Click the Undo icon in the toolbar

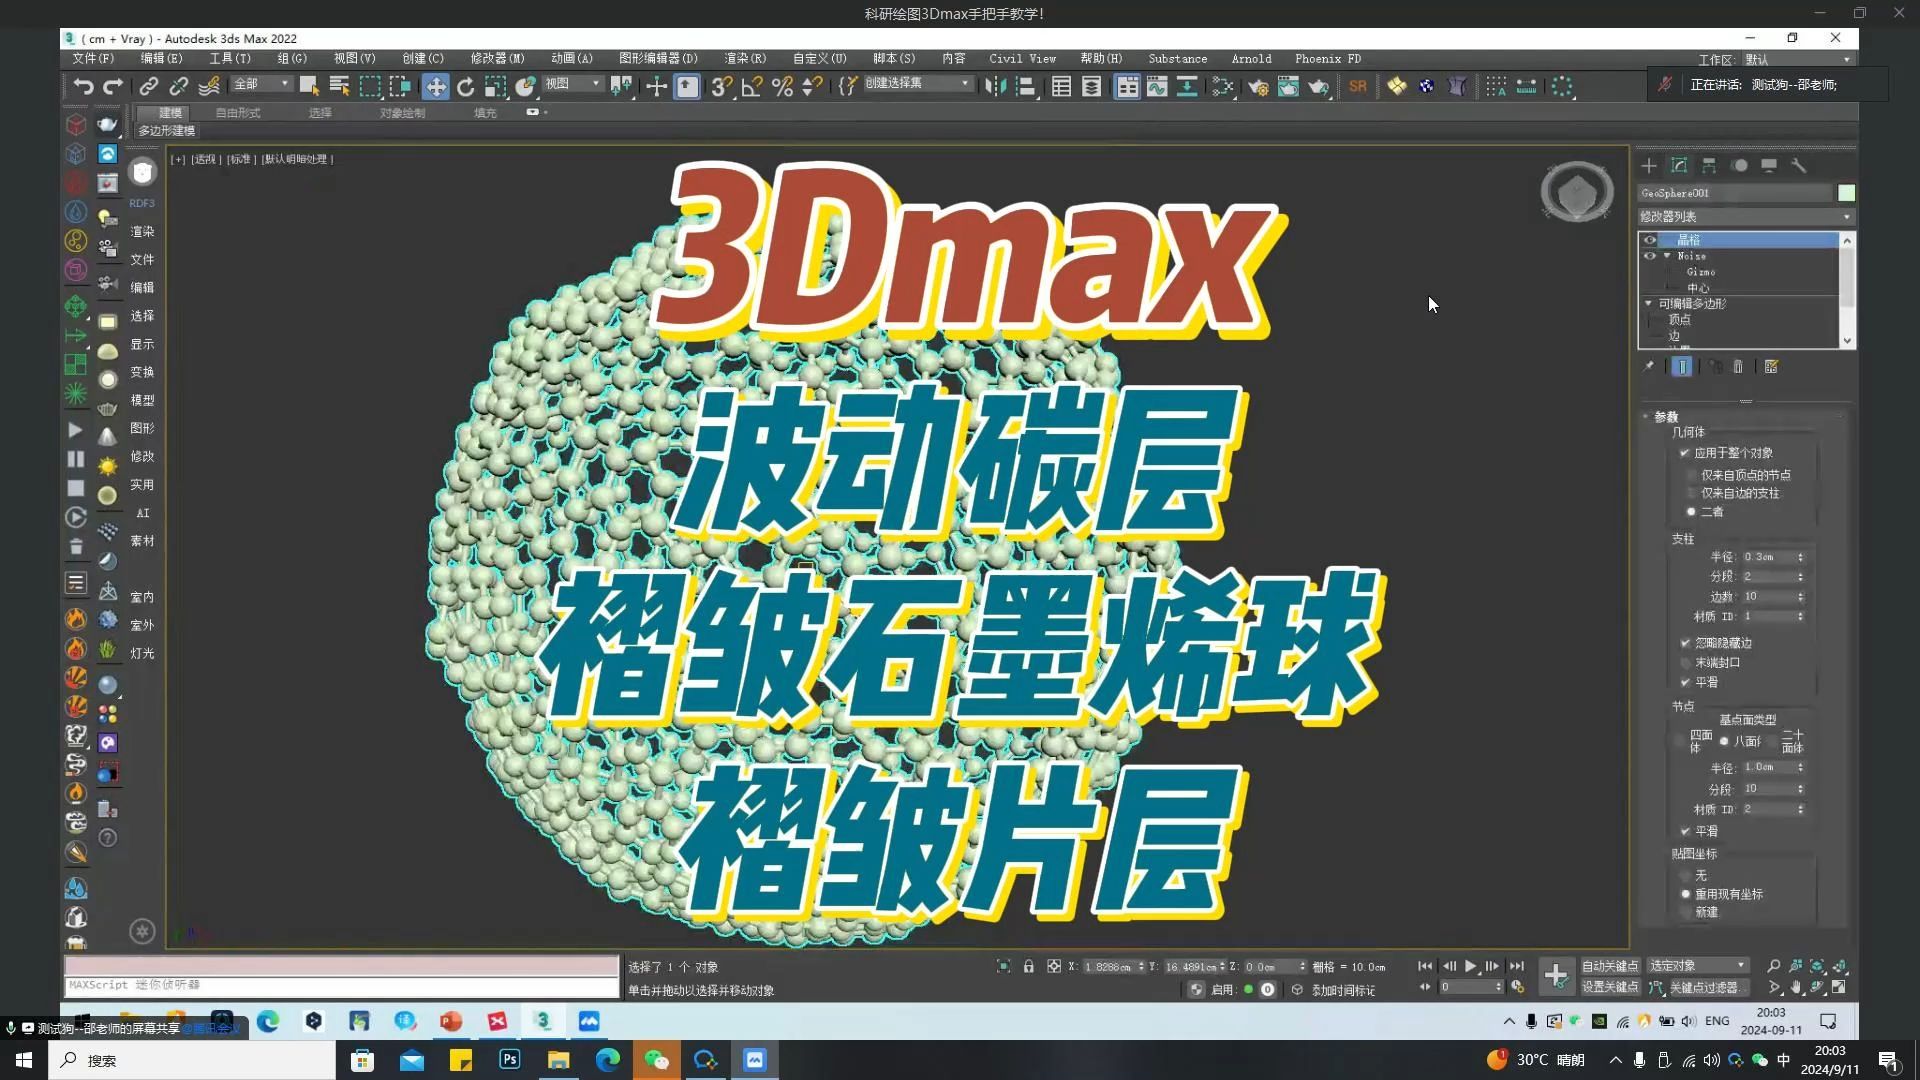[83, 86]
